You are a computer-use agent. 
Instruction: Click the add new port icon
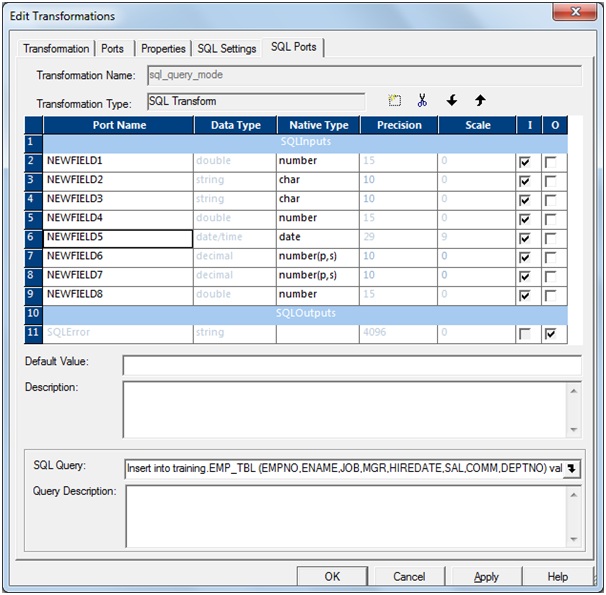(x=394, y=100)
